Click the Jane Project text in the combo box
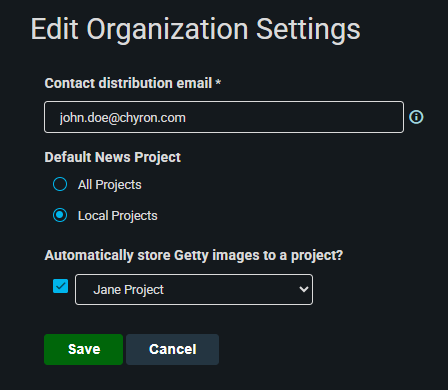The height and width of the screenshot is (390, 448). point(129,289)
